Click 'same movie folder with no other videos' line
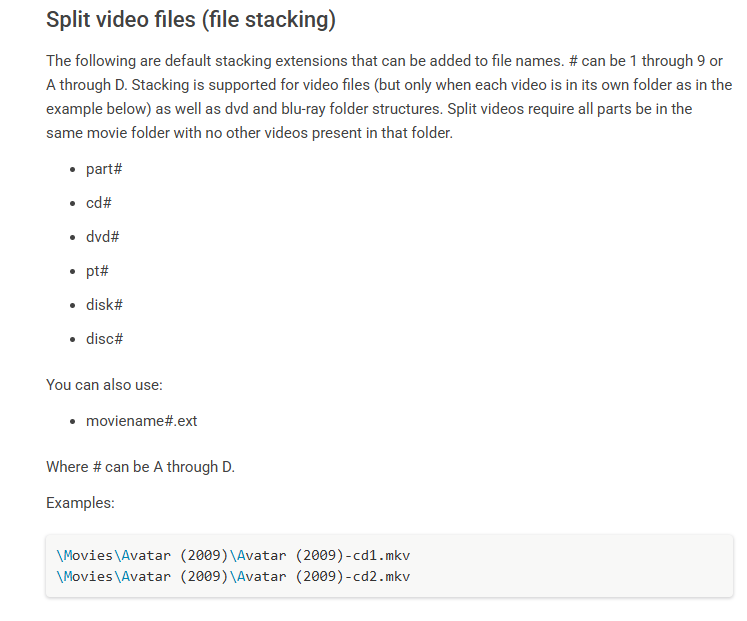 (249, 133)
